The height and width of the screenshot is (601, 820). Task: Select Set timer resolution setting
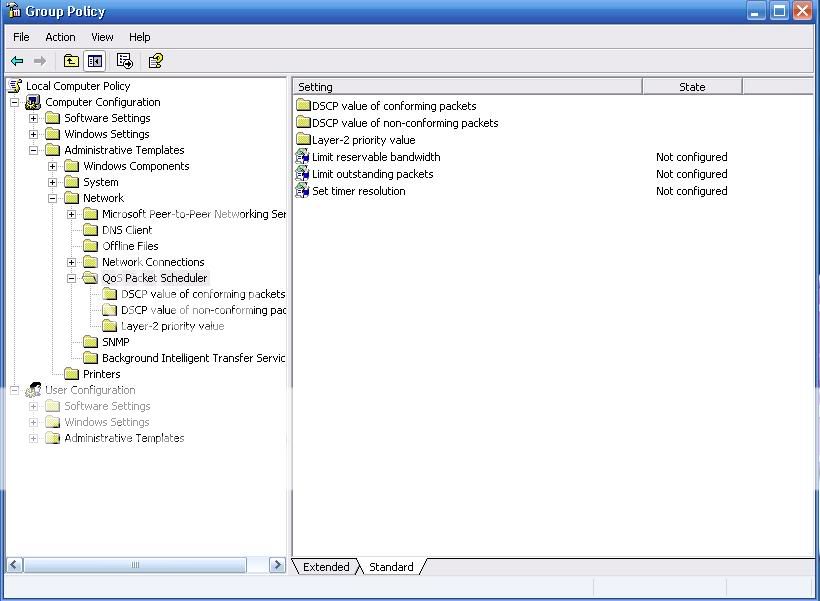tap(359, 191)
